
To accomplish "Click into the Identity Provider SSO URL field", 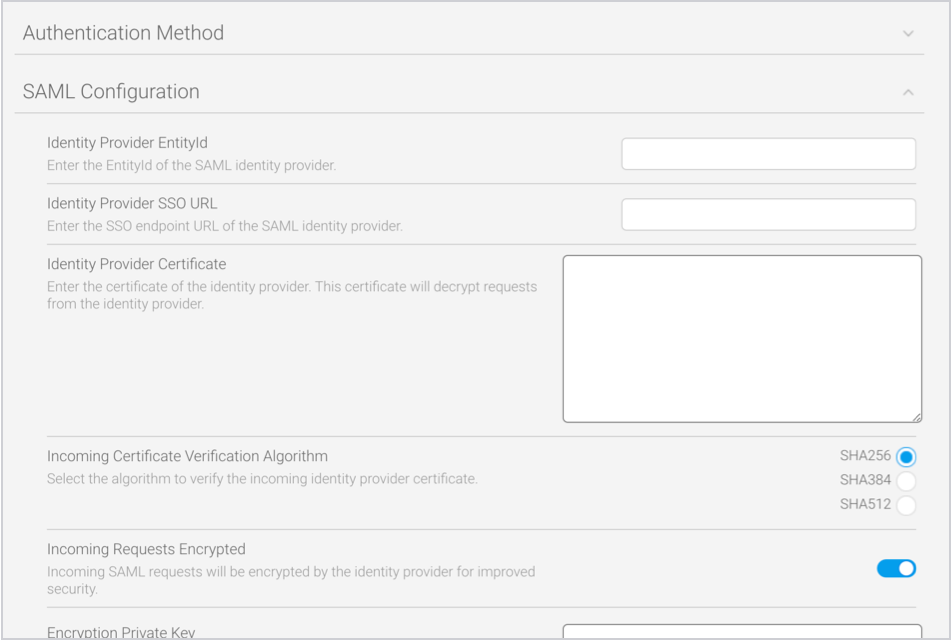I will [x=768, y=214].
